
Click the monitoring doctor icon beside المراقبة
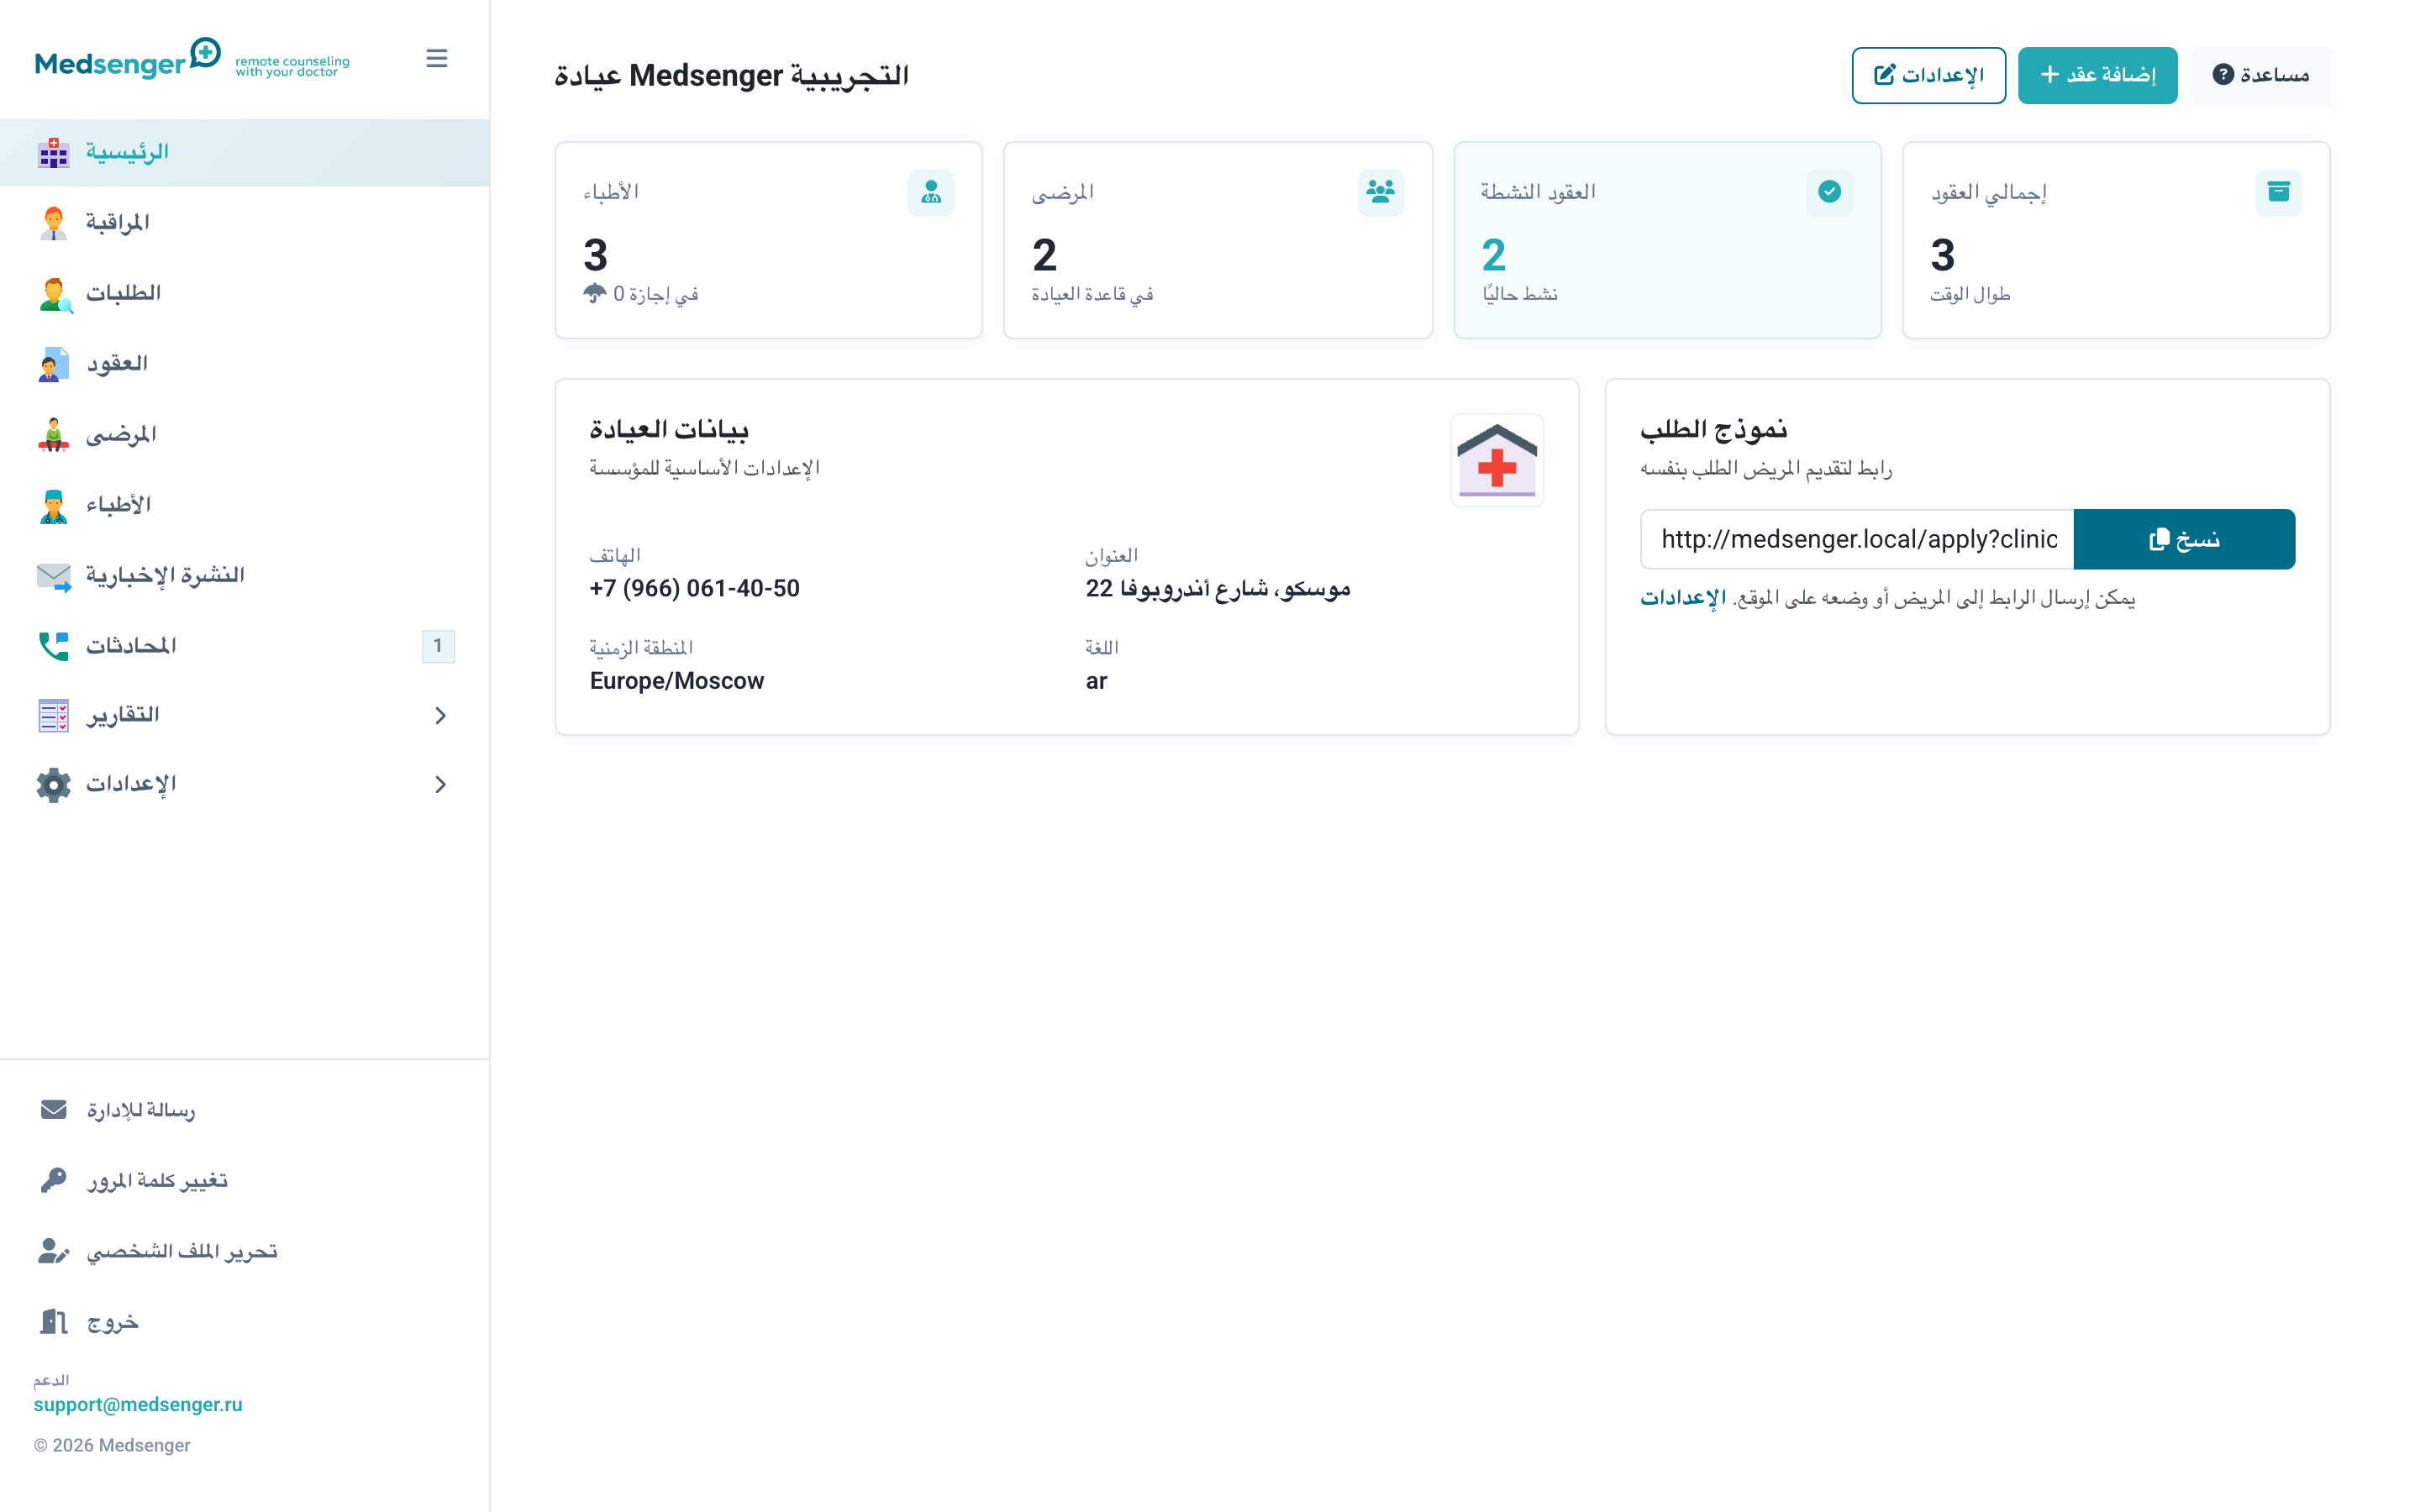(x=54, y=223)
